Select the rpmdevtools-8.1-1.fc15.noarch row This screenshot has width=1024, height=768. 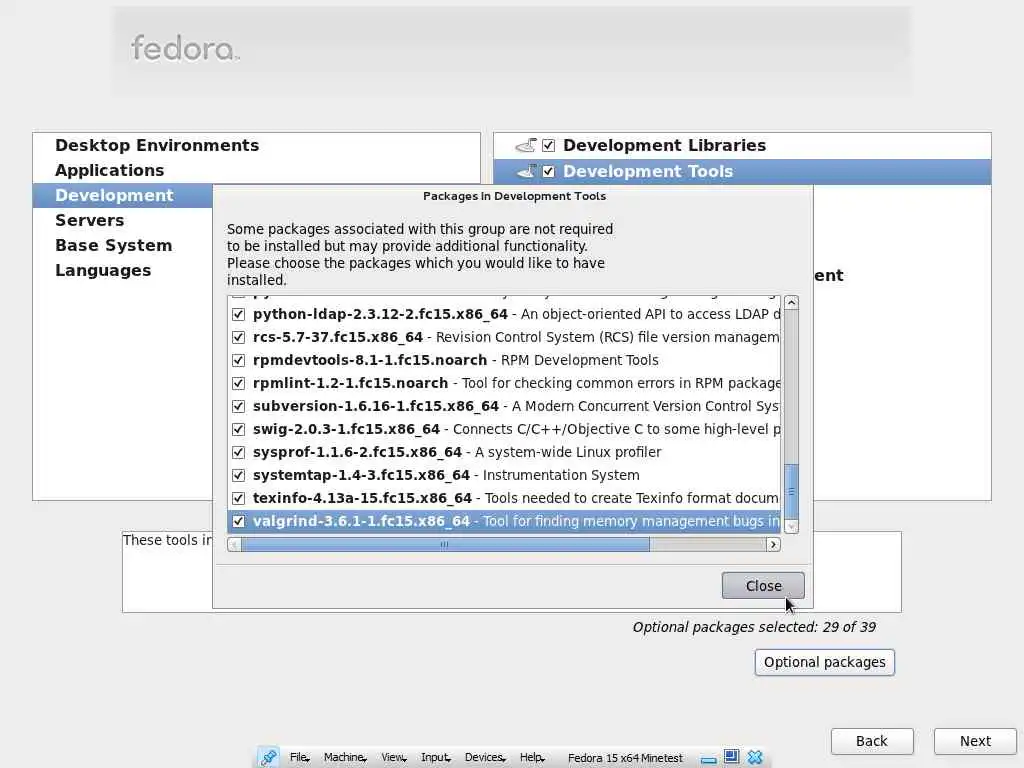[504, 360]
